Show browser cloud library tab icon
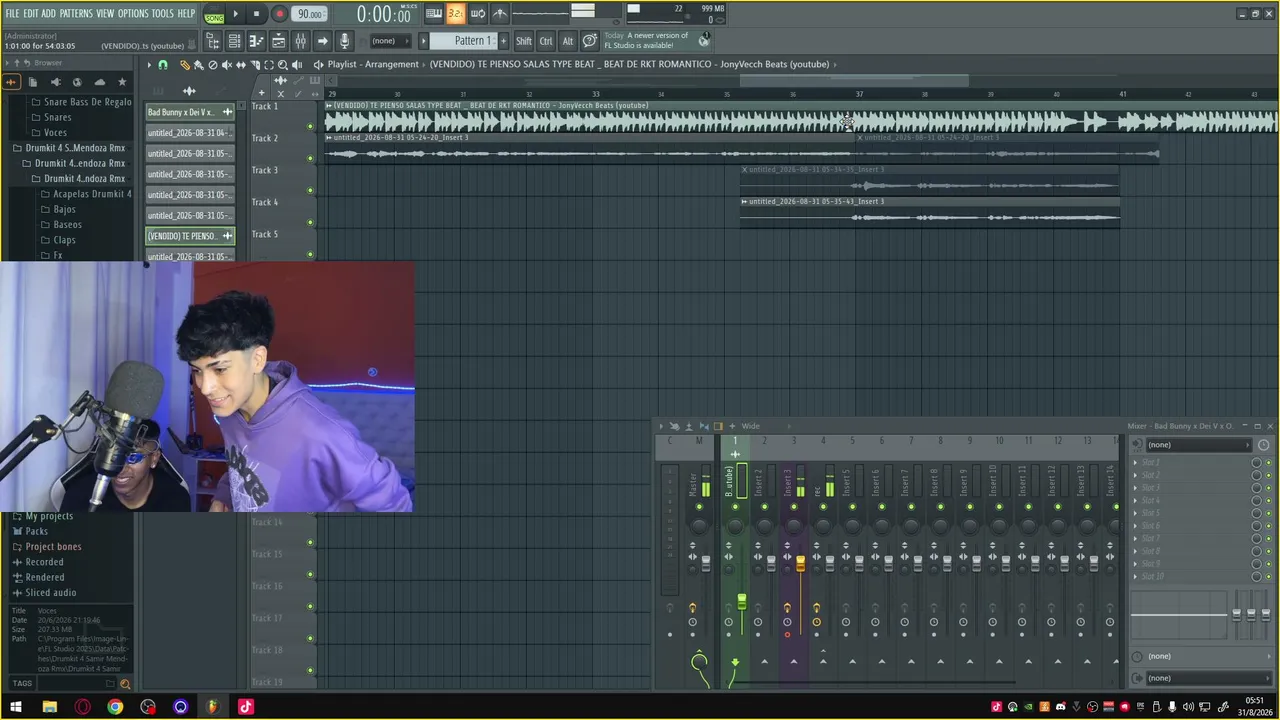The image size is (1280, 720). click(x=99, y=82)
